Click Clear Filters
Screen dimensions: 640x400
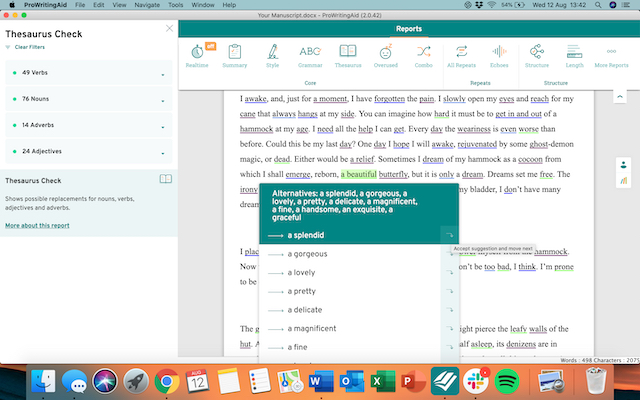coord(30,47)
